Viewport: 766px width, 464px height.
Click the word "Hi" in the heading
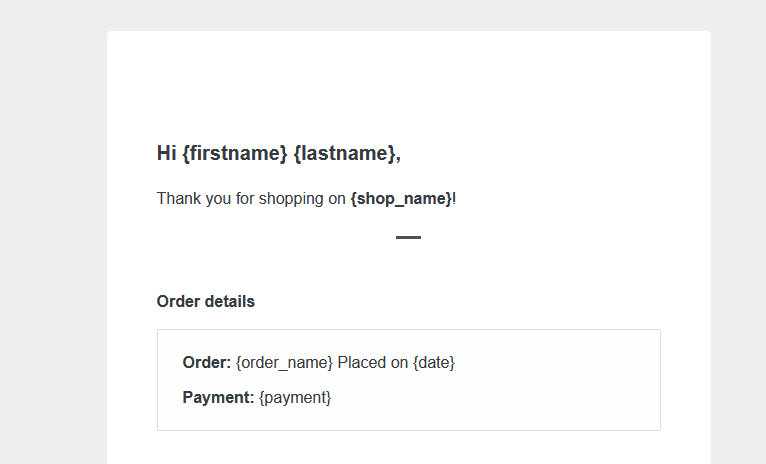pos(167,153)
